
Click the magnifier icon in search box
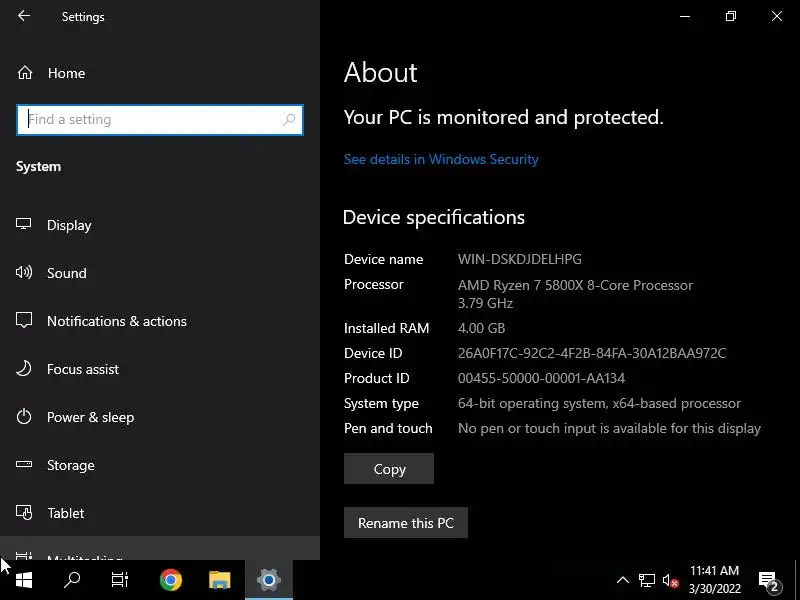[x=289, y=120]
